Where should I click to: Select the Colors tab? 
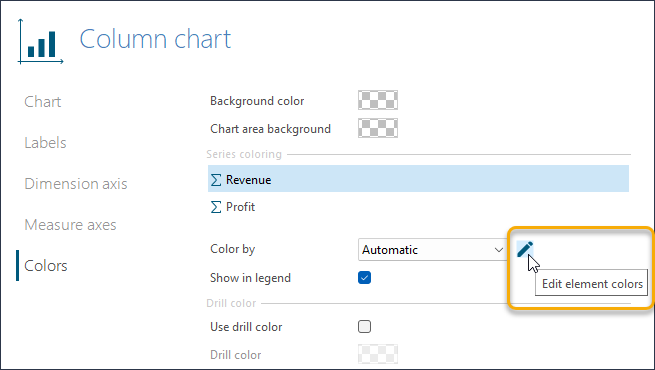pos(46,266)
